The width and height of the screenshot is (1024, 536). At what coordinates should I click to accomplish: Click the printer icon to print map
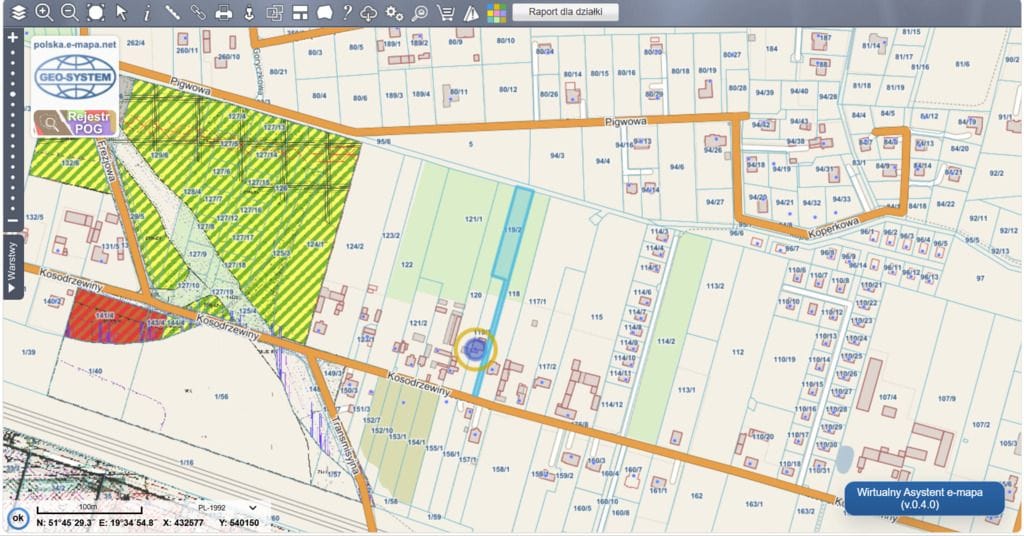point(224,13)
